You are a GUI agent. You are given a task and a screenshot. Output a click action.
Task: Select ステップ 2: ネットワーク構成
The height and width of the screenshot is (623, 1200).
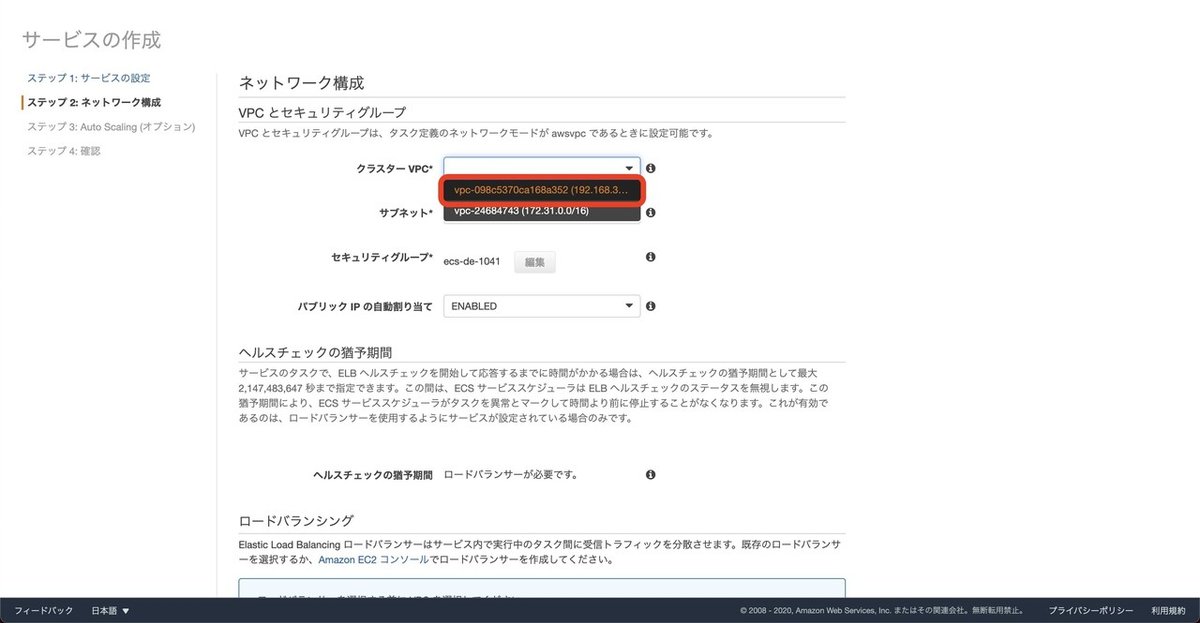click(x=93, y=102)
